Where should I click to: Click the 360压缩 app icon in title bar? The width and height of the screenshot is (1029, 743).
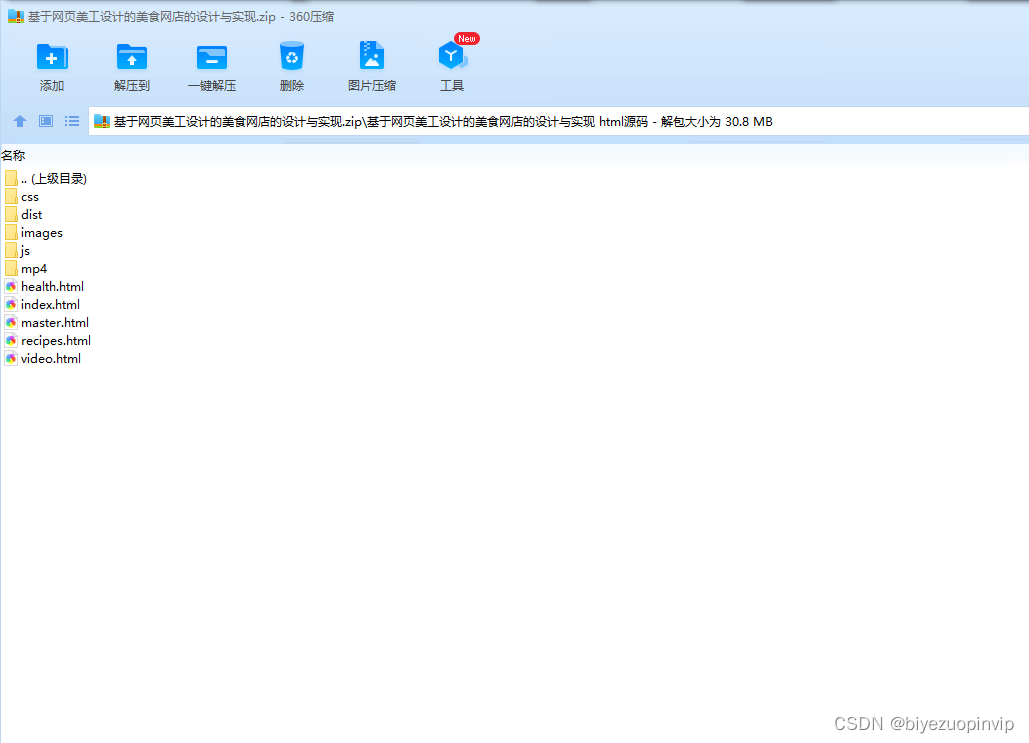[16, 16]
